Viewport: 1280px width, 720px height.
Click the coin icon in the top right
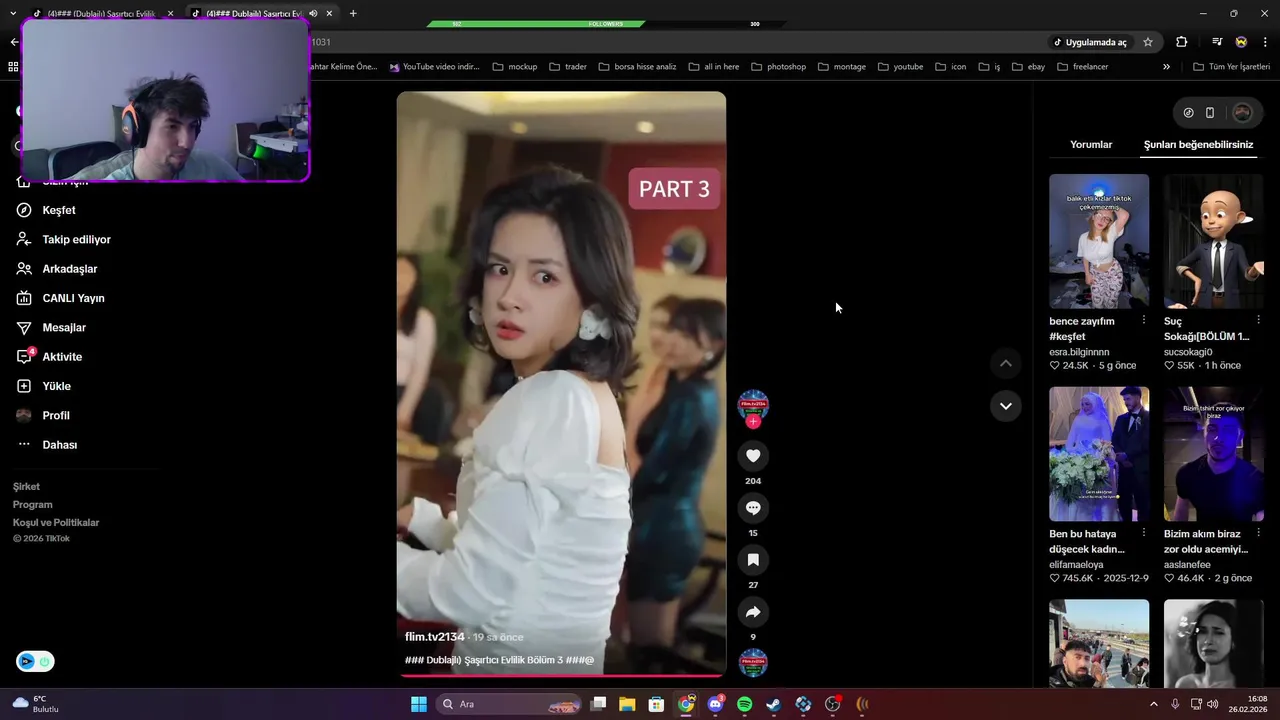[1188, 113]
